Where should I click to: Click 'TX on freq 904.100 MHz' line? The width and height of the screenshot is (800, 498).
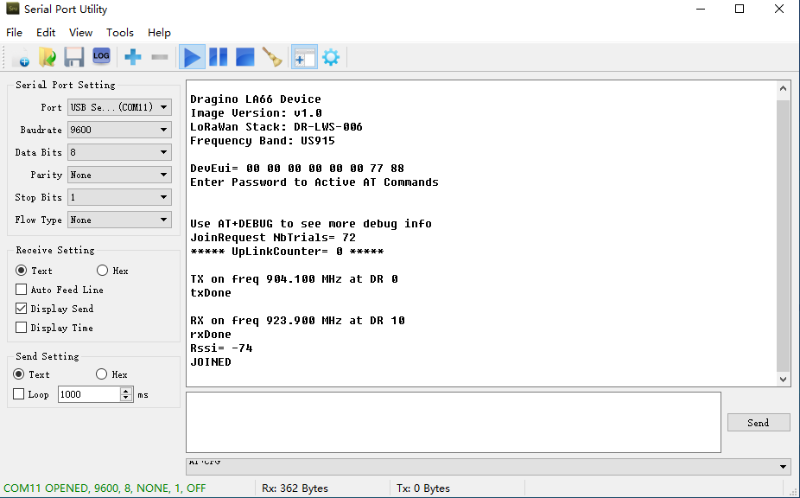point(294,279)
